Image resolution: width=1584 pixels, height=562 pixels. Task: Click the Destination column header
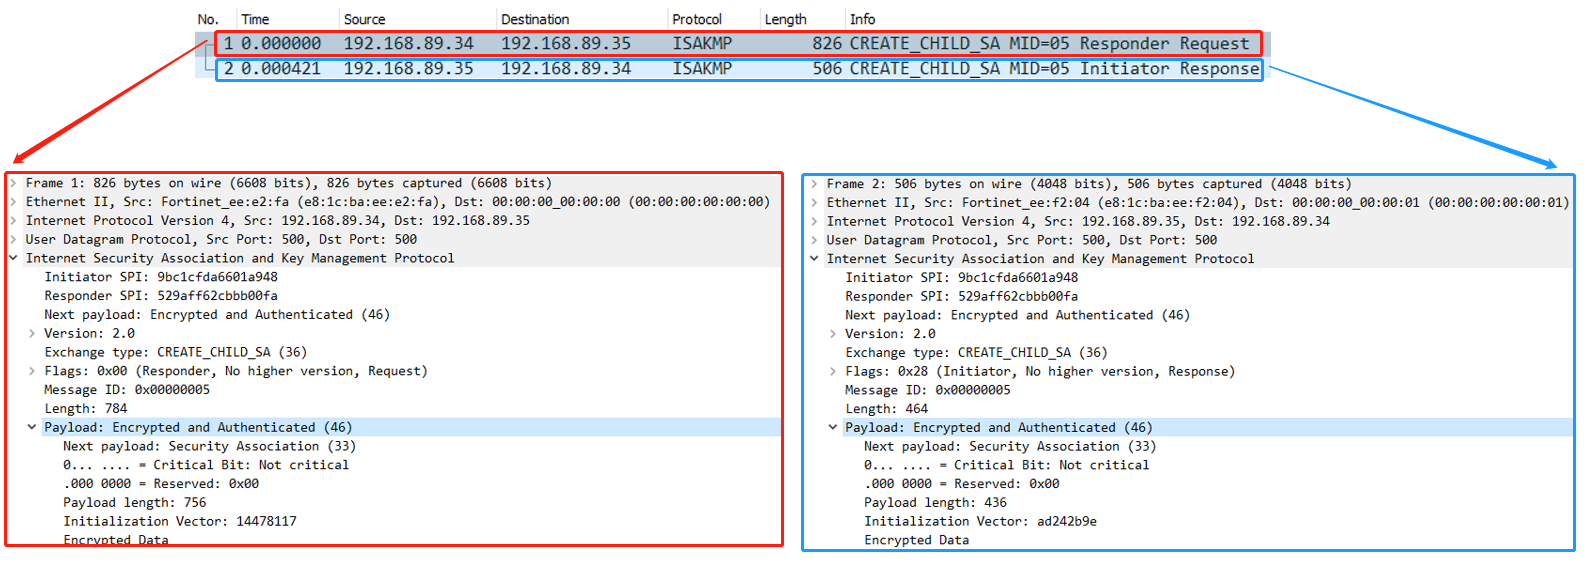pos(535,19)
